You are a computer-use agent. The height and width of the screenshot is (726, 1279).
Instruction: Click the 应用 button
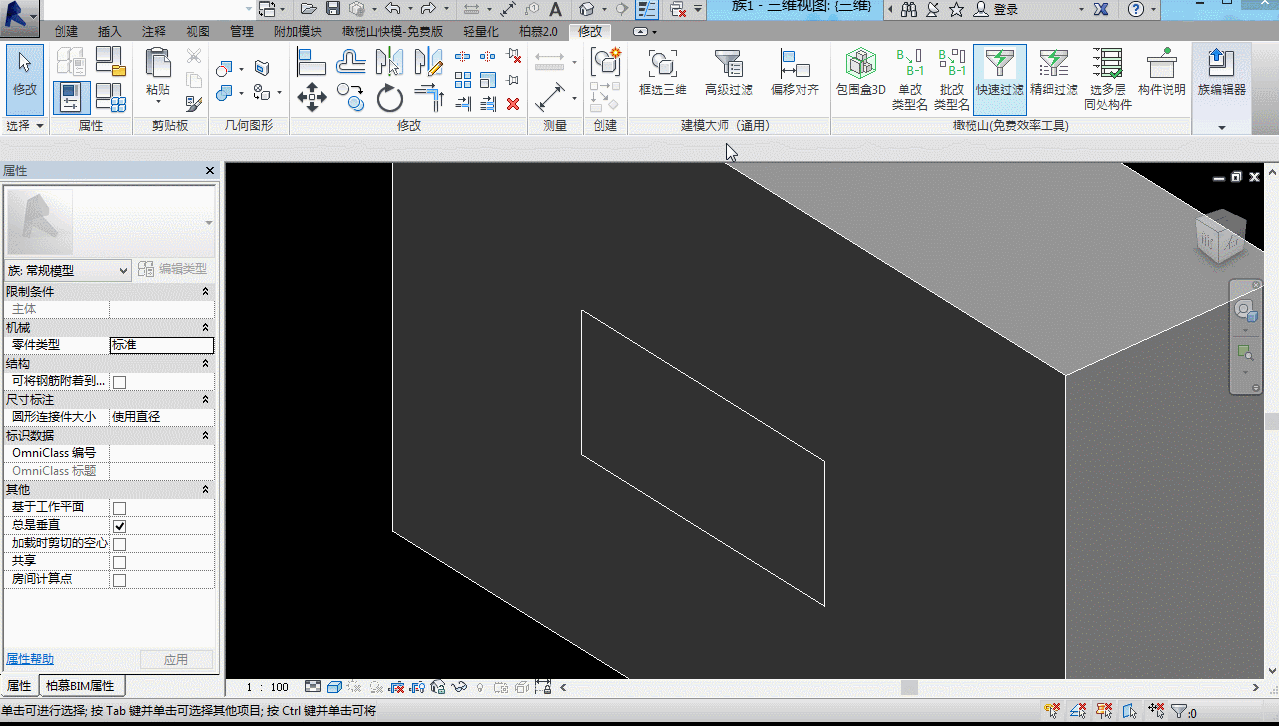(x=176, y=660)
